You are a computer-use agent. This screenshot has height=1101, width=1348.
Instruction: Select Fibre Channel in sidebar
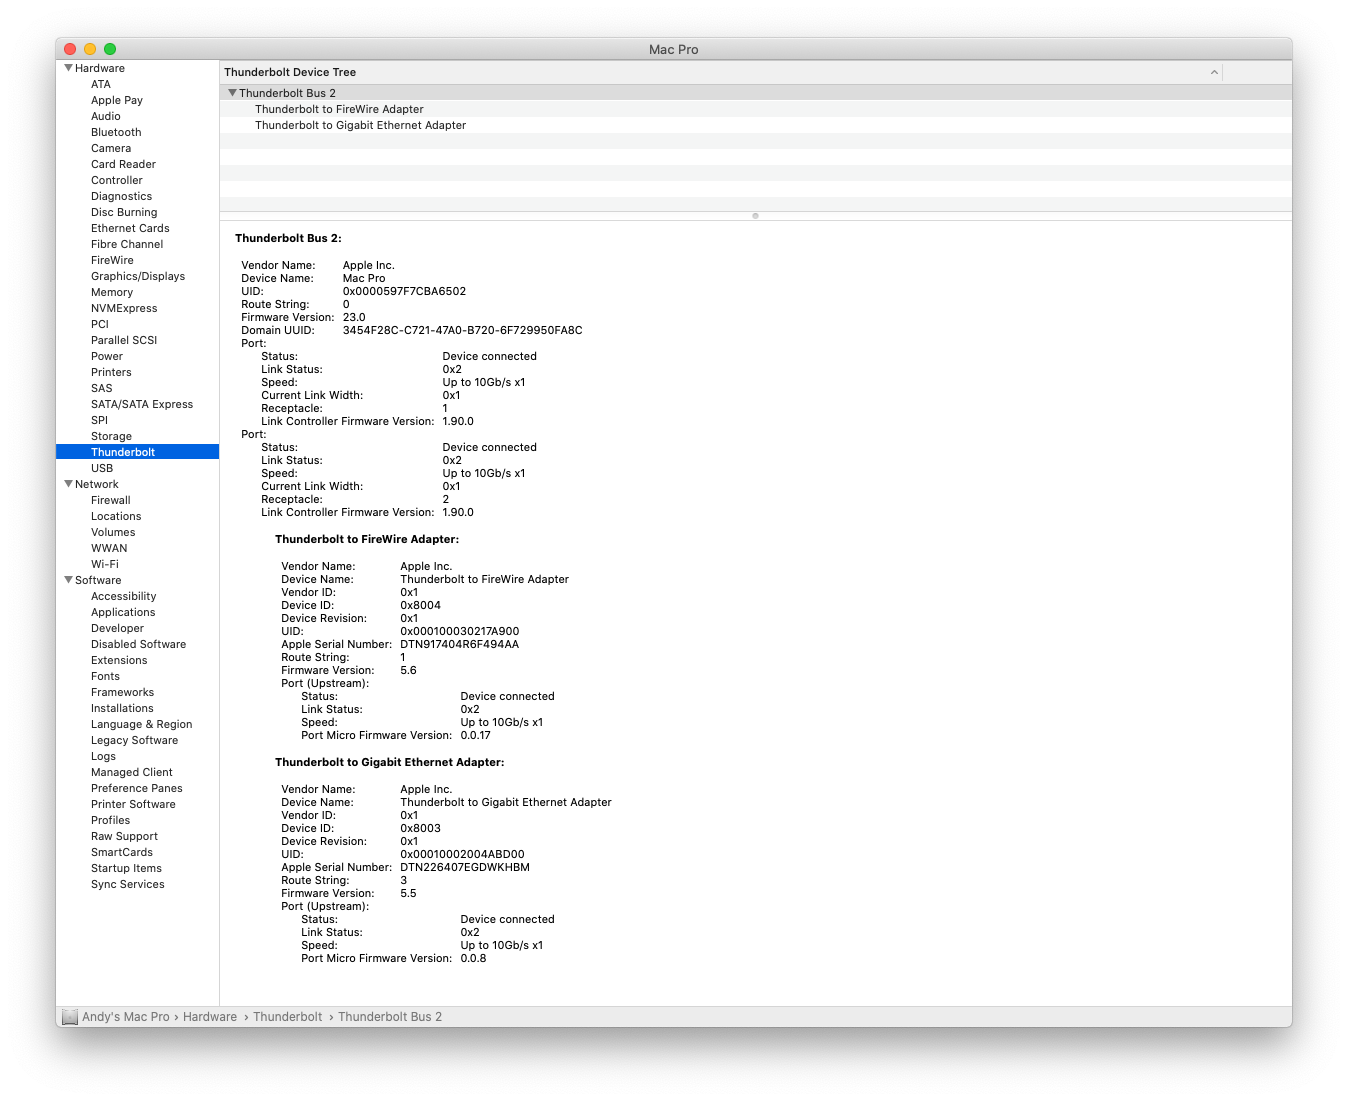tap(127, 244)
